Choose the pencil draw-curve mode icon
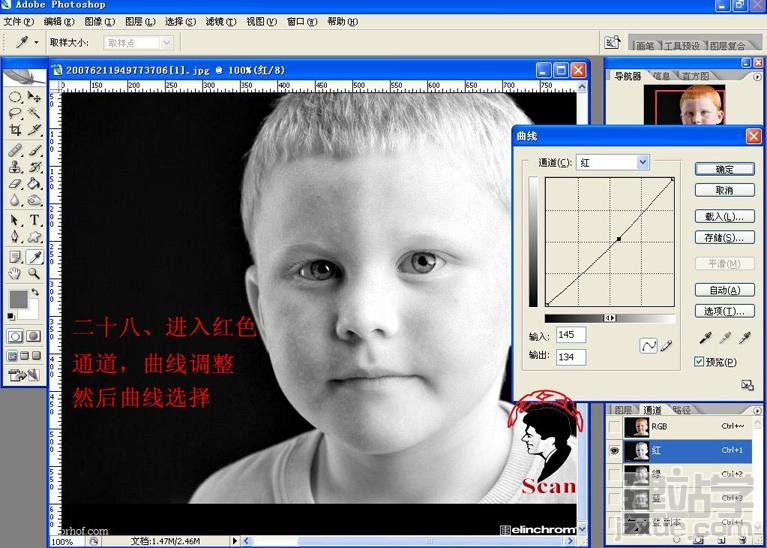The width and height of the screenshot is (767, 548). 666,346
